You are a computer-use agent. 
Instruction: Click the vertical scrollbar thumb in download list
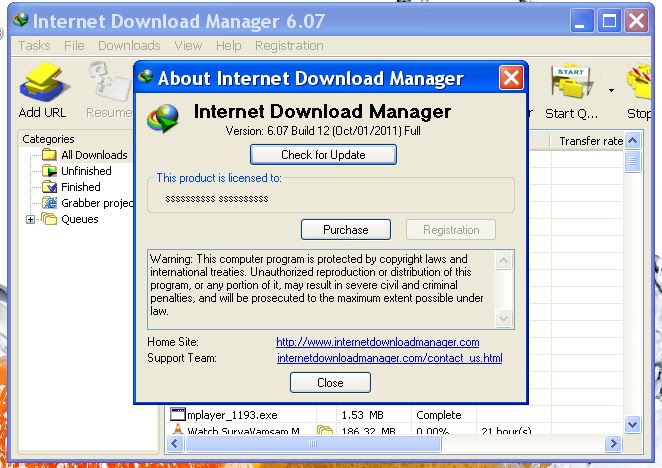coord(632,161)
